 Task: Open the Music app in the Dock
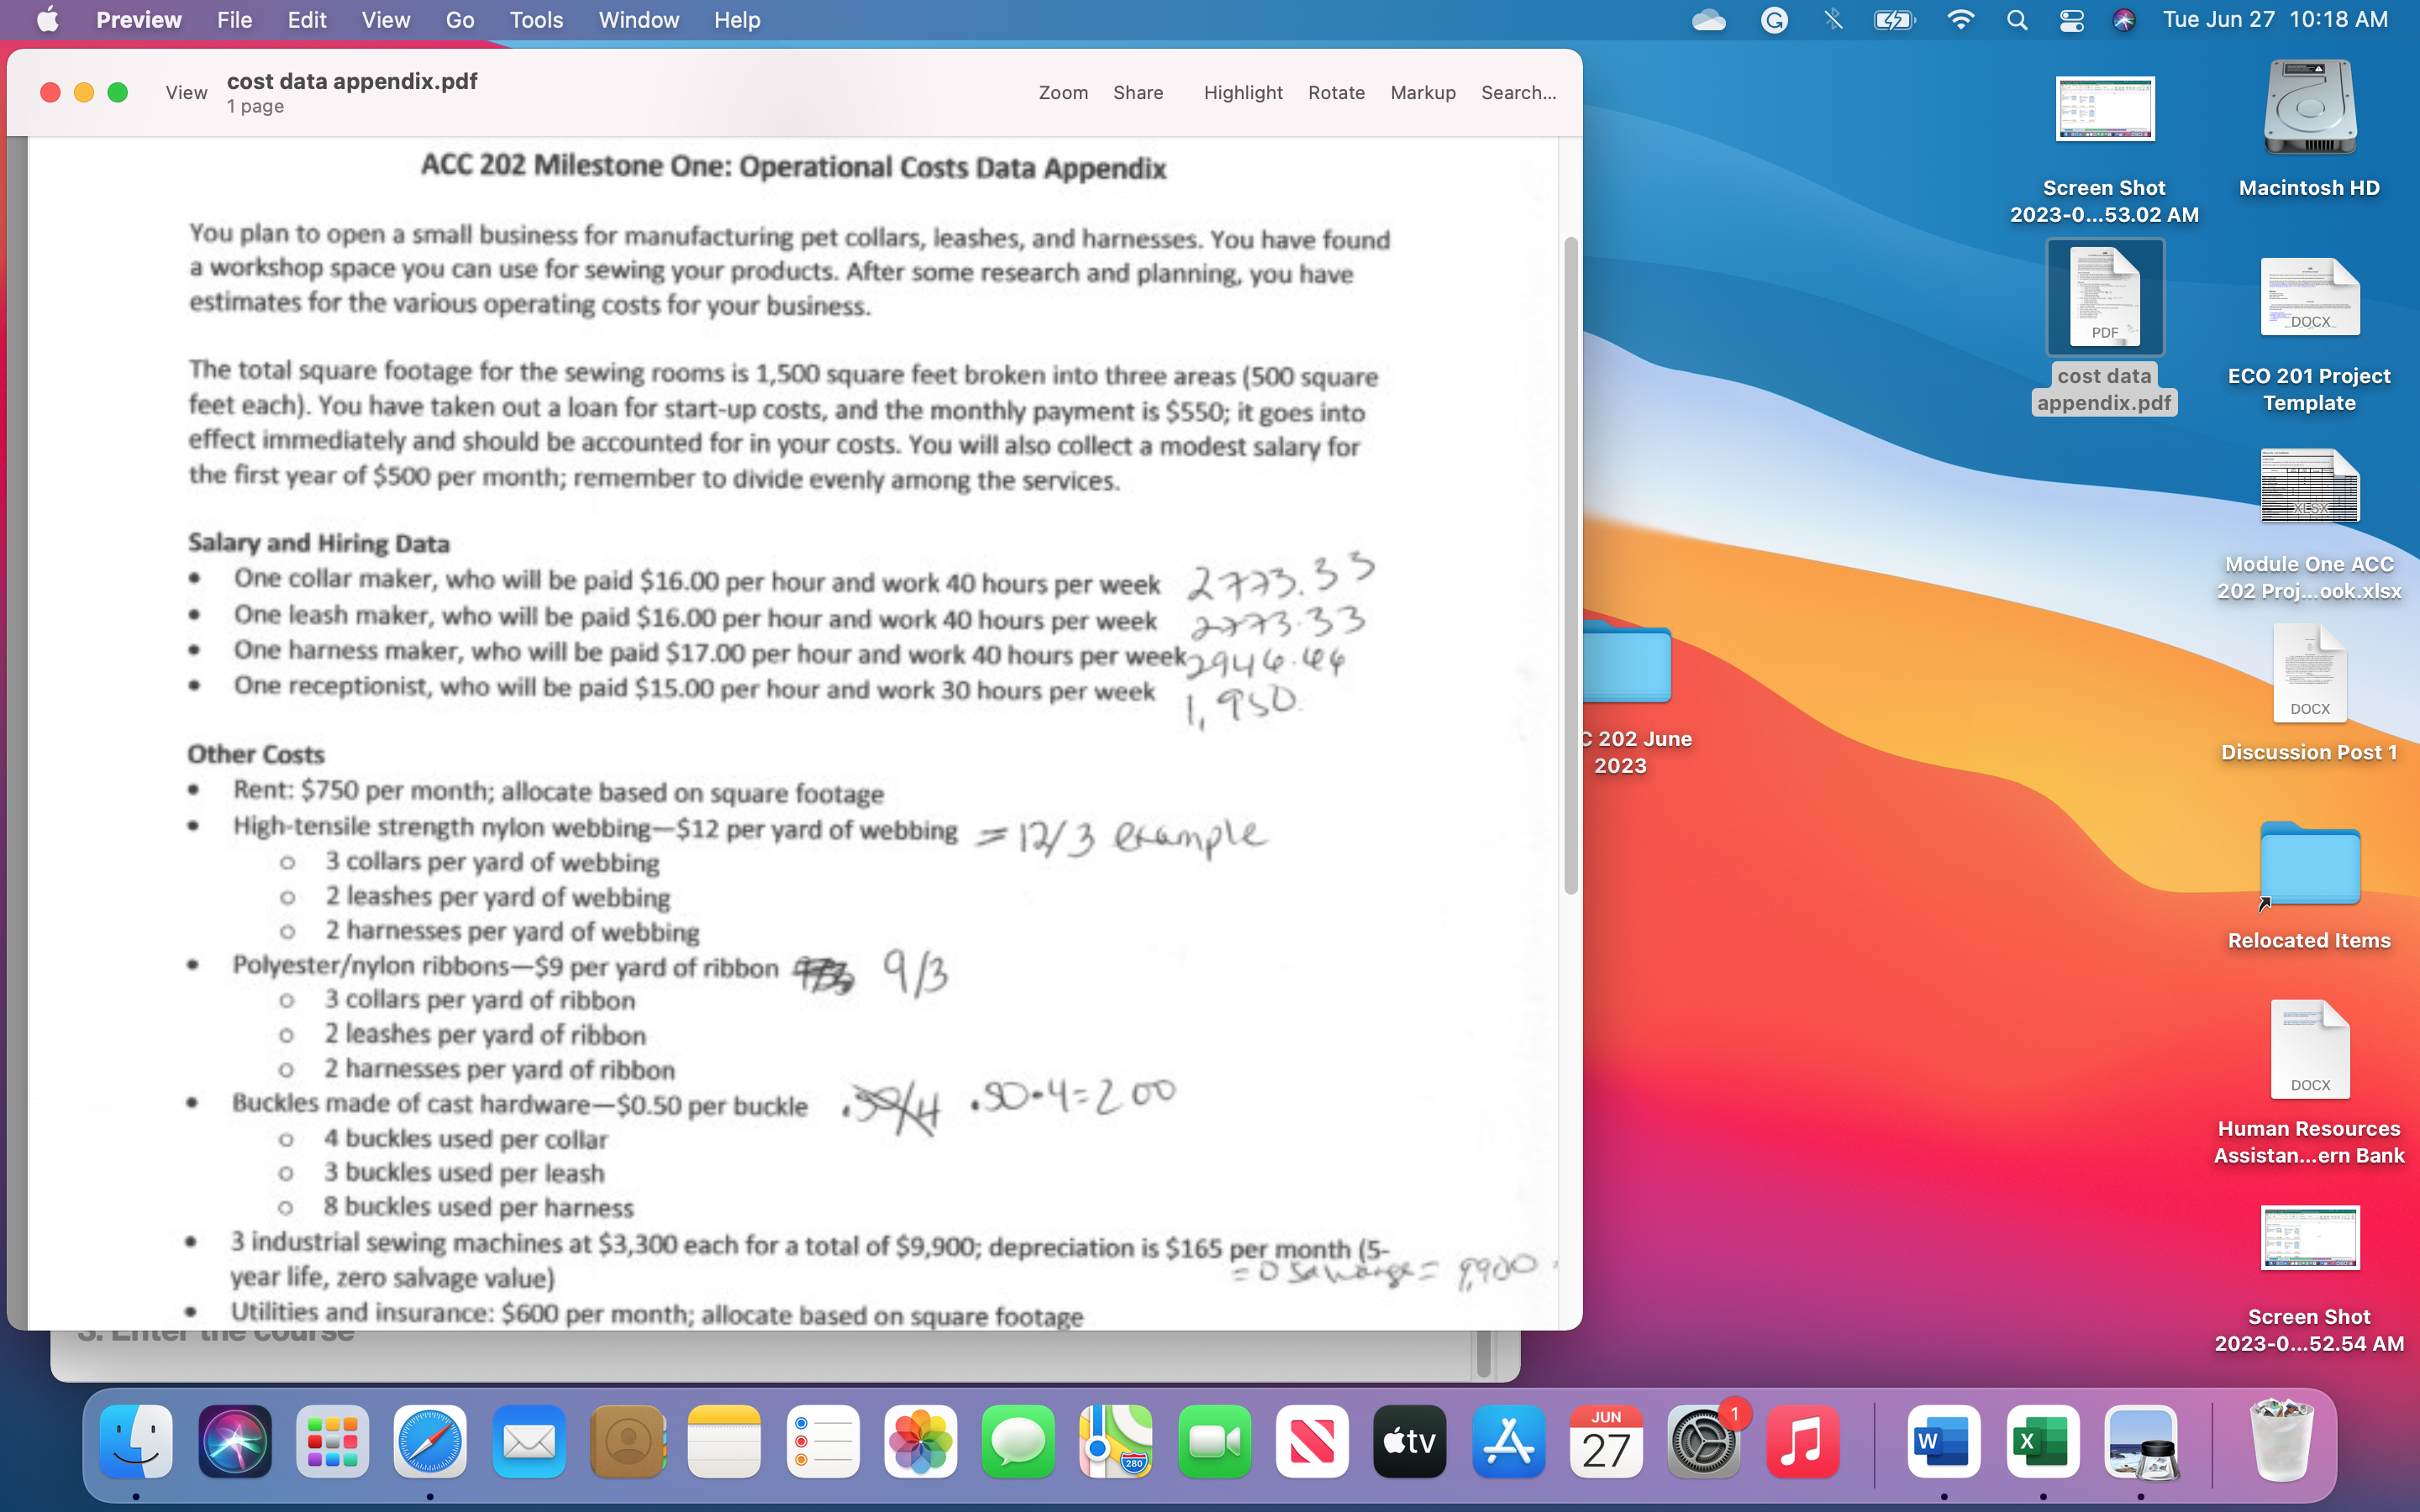pos(1803,1441)
